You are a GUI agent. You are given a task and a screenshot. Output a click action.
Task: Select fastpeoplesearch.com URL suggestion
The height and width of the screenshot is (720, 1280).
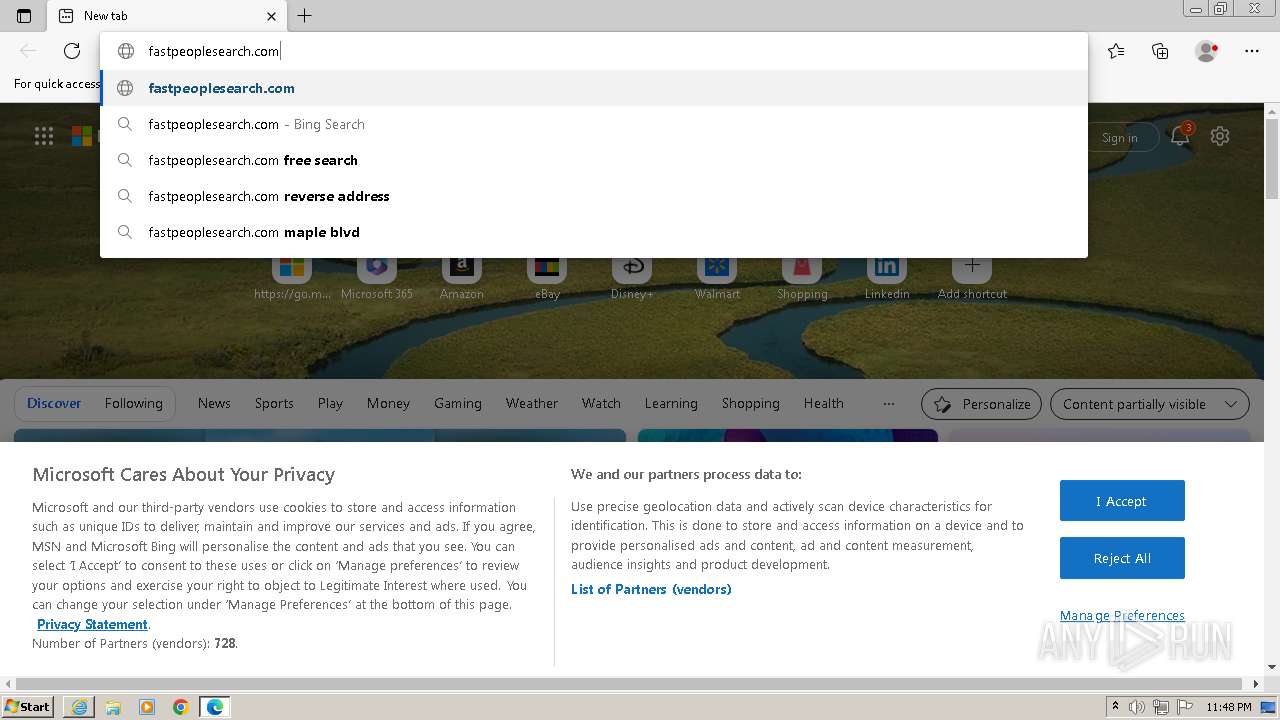point(594,88)
